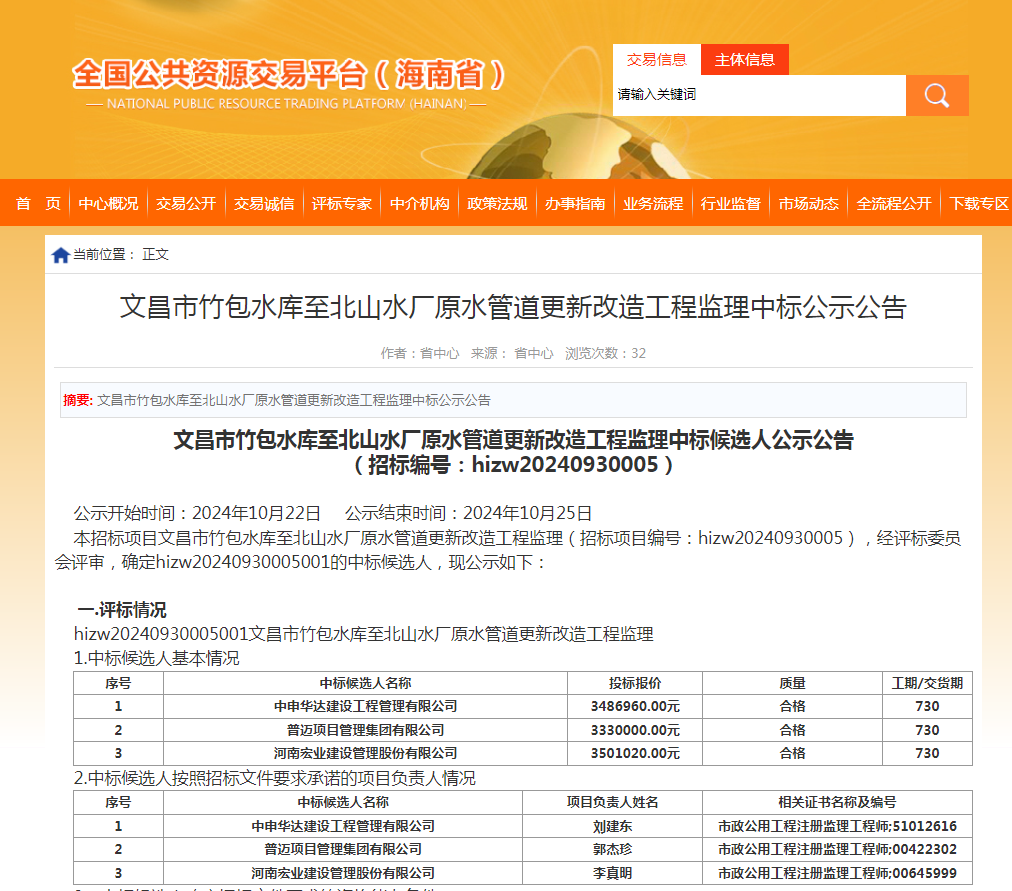
Task: Open the 交易诚信 navigation item
Action: tap(264, 203)
